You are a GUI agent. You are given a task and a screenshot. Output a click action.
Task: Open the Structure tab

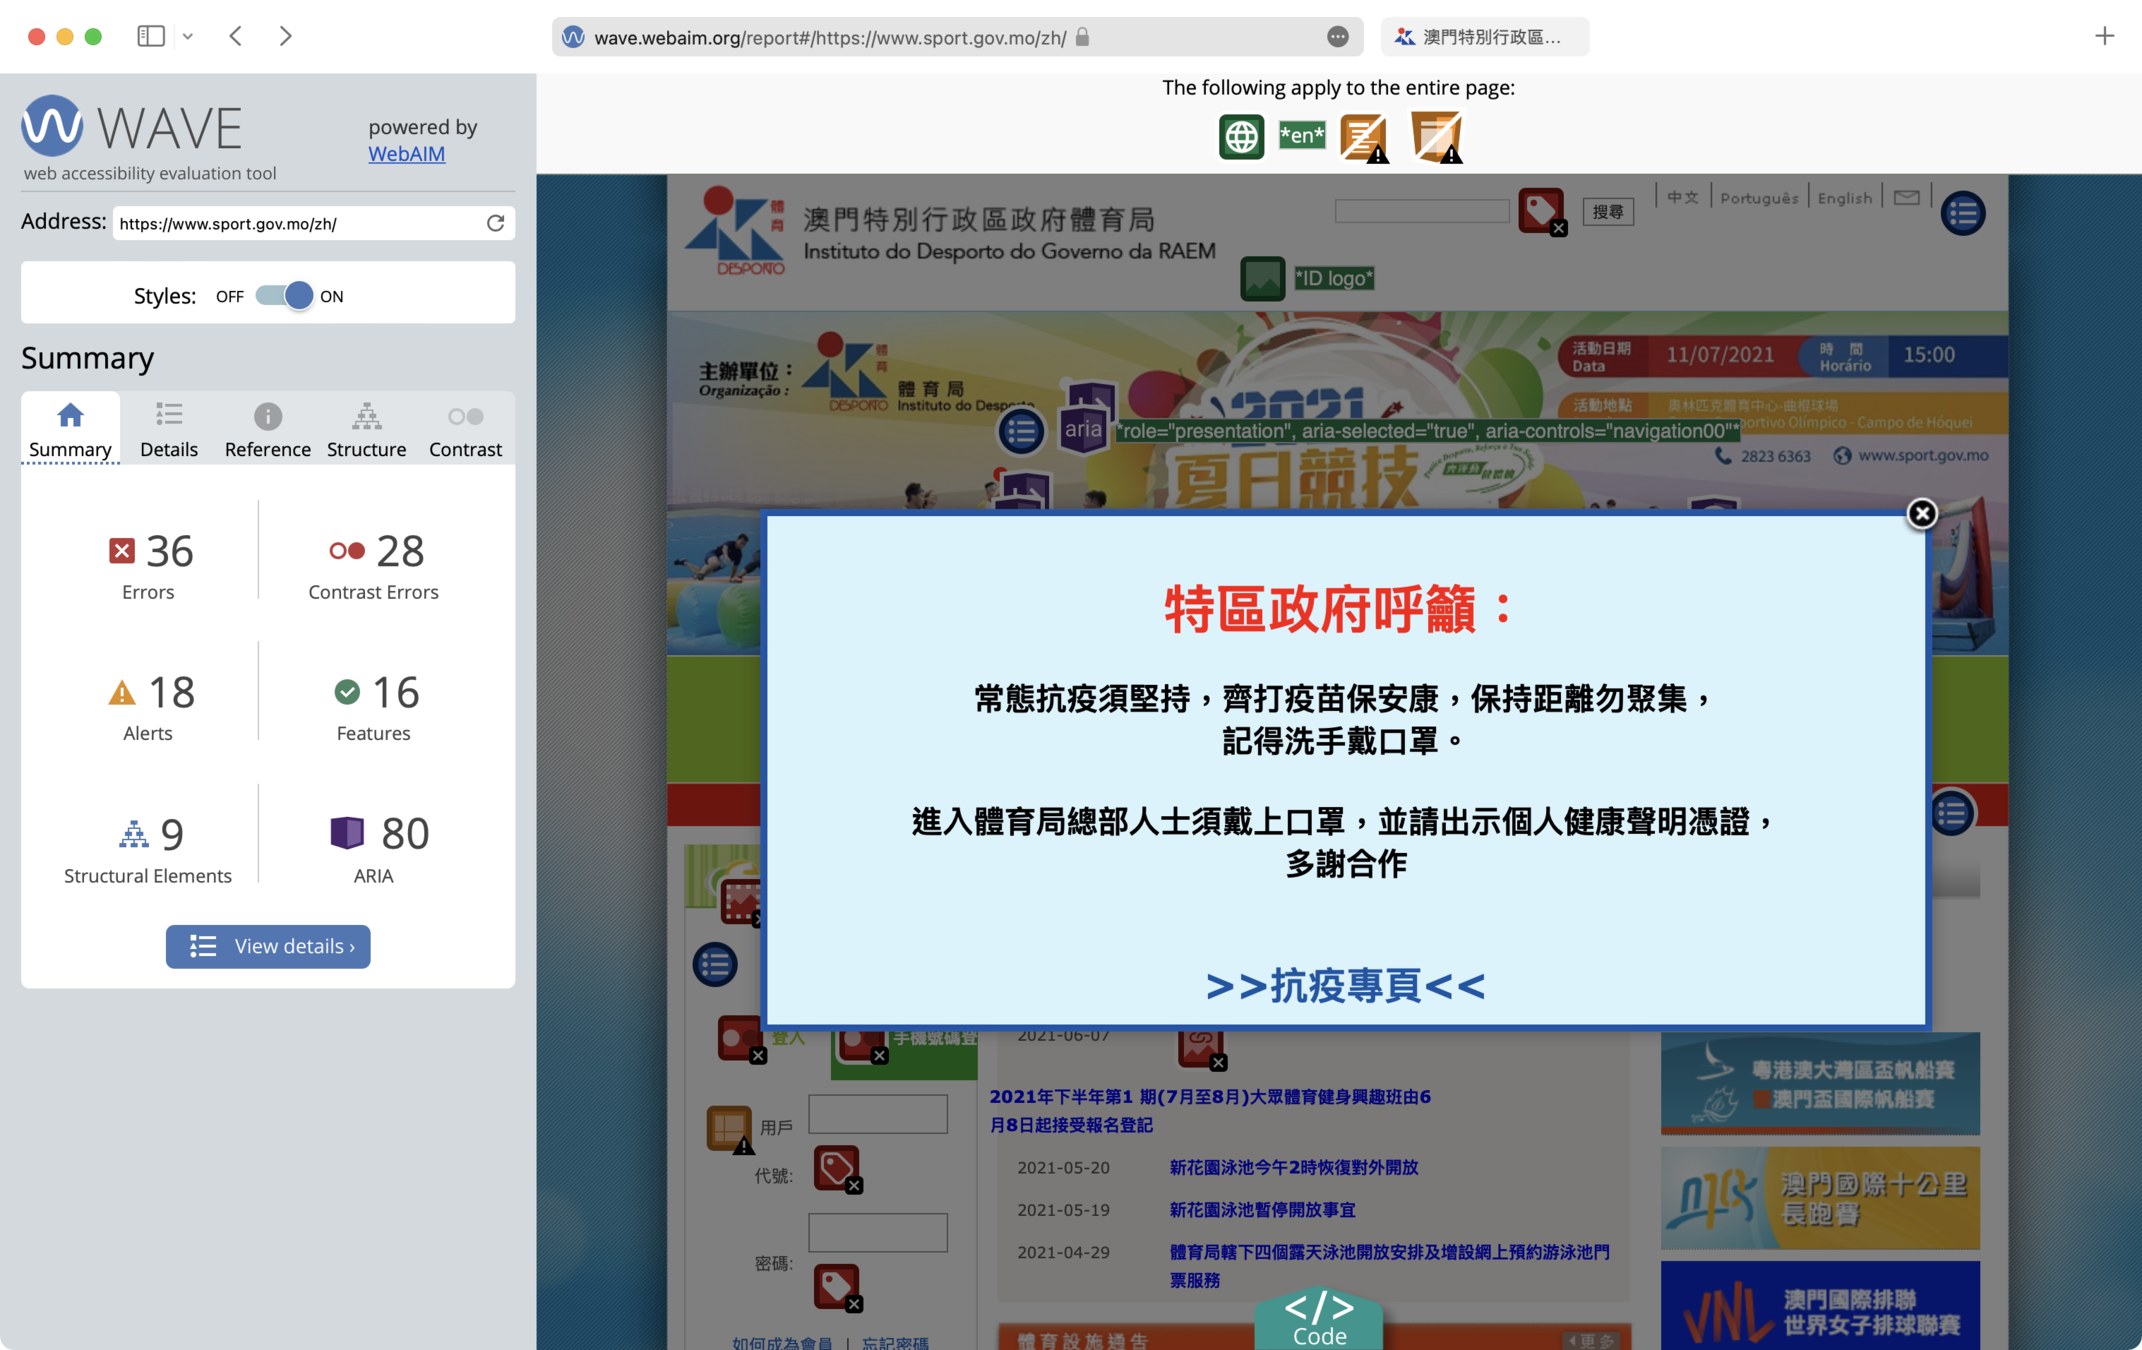(366, 430)
